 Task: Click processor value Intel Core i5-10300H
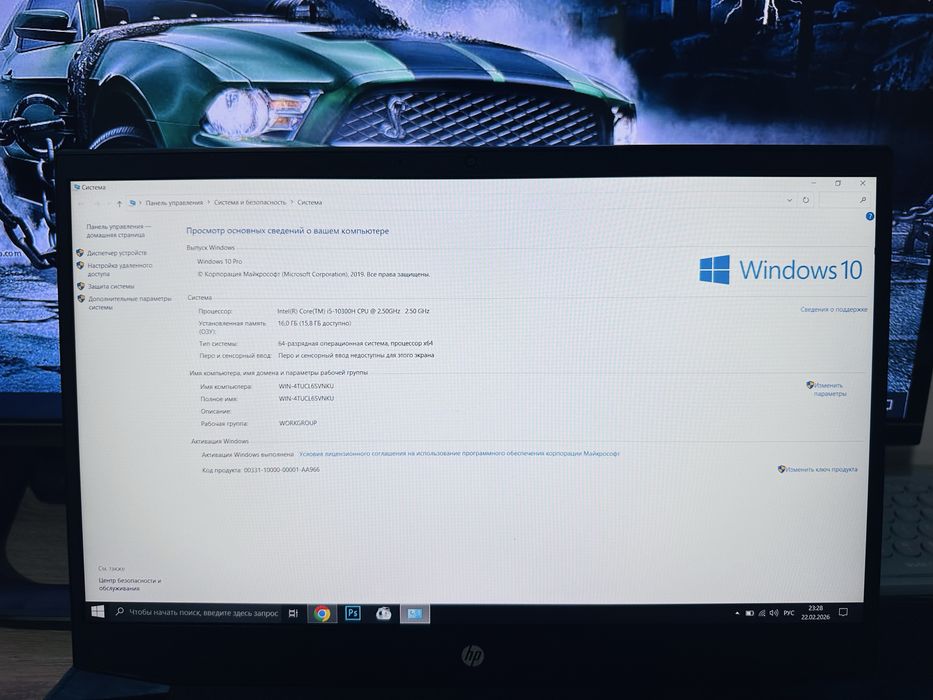pos(353,311)
